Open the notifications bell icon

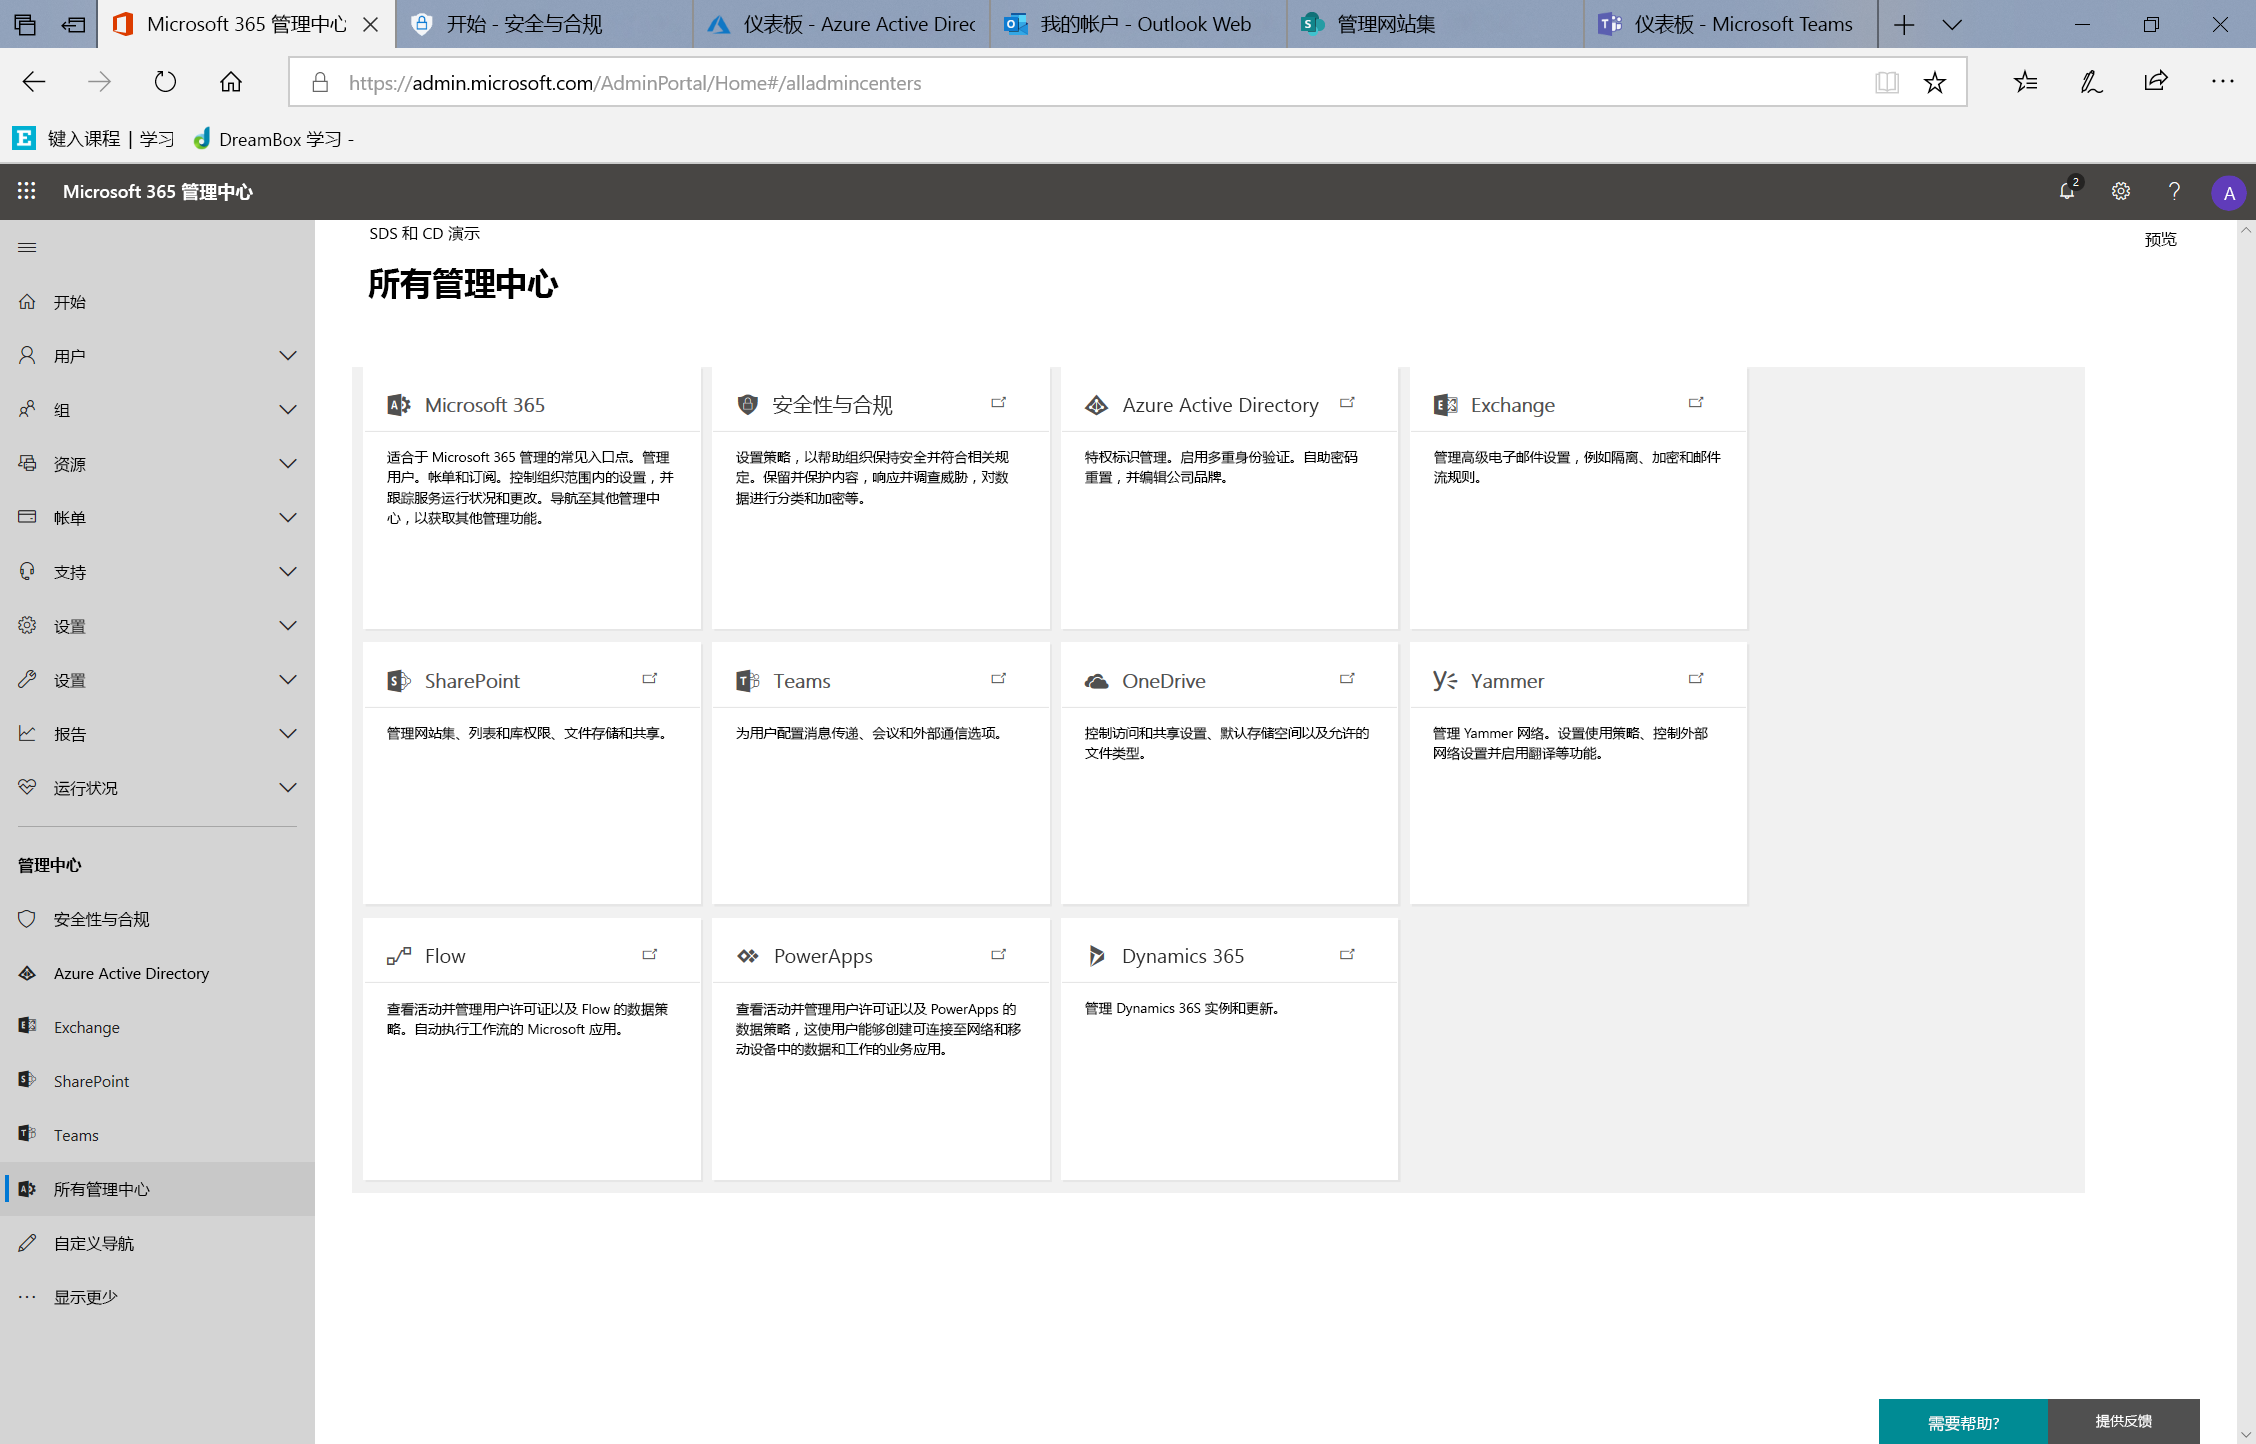click(2067, 191)
